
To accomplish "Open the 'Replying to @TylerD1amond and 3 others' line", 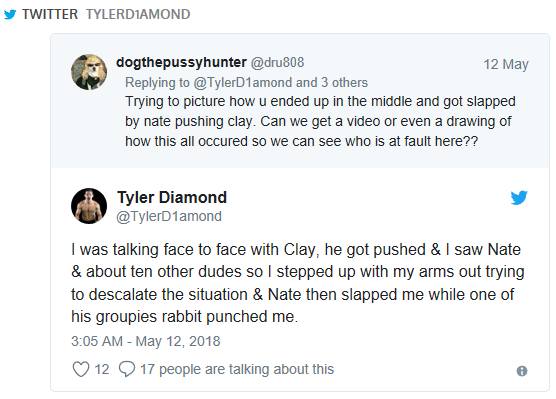I will [x=246, y=83].
